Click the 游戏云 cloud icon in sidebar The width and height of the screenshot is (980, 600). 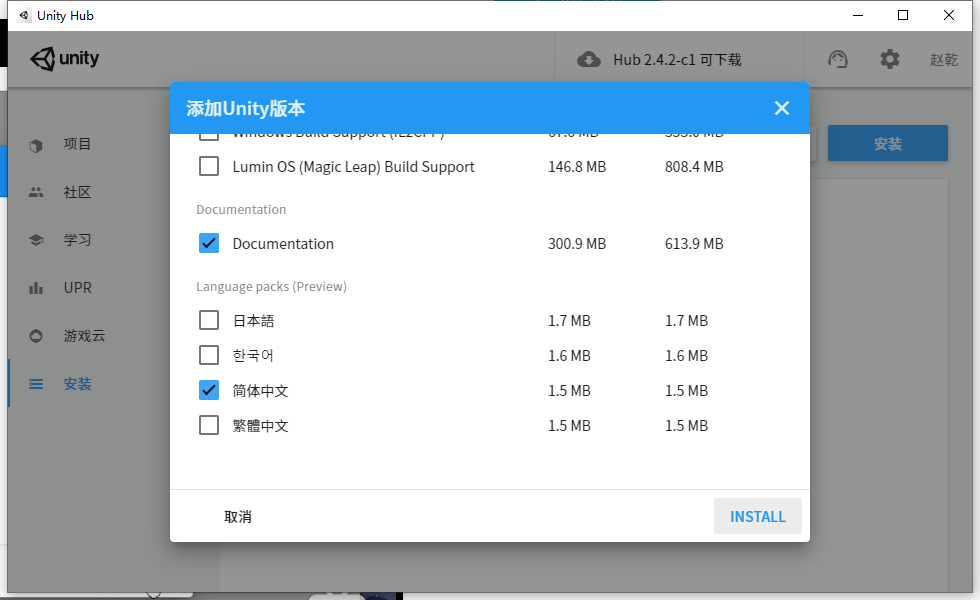tap(36, 336)
